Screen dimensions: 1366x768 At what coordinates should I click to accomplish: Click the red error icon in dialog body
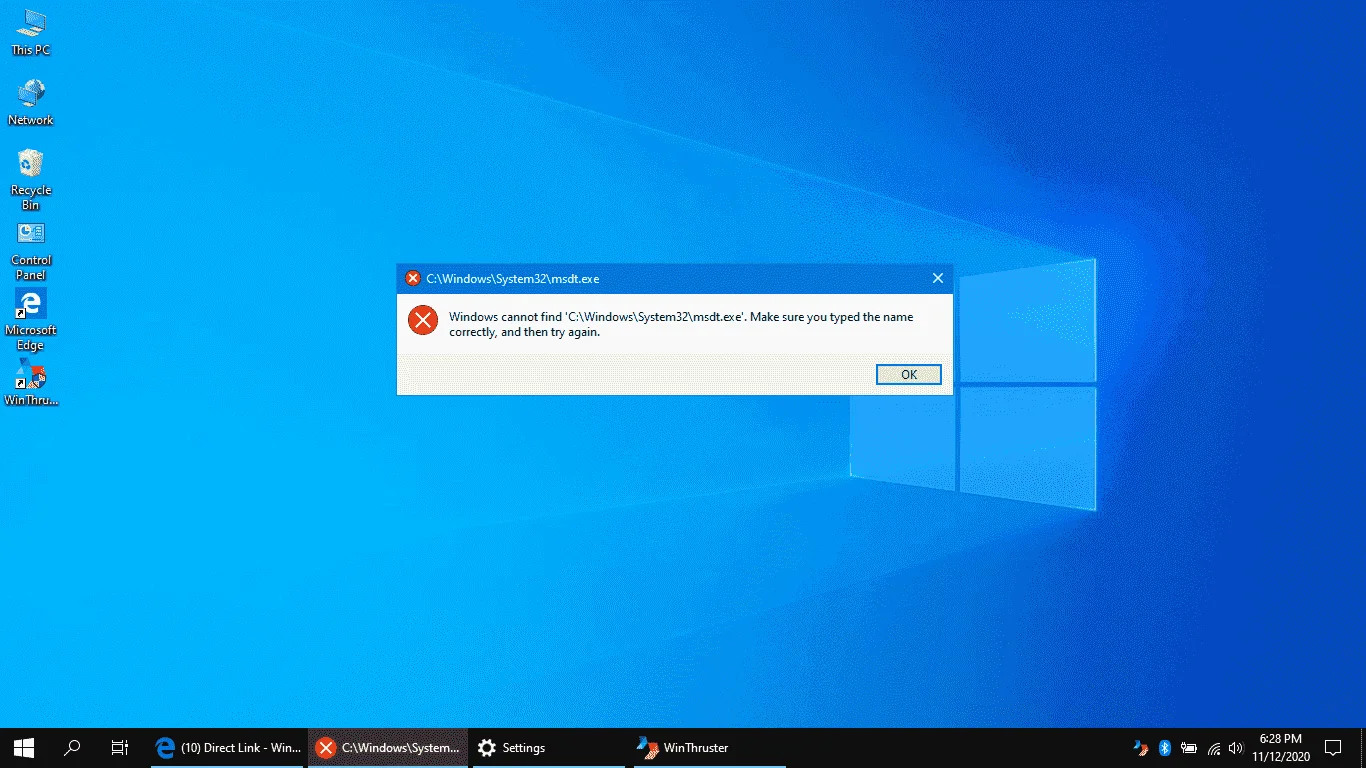coord(423,320)
